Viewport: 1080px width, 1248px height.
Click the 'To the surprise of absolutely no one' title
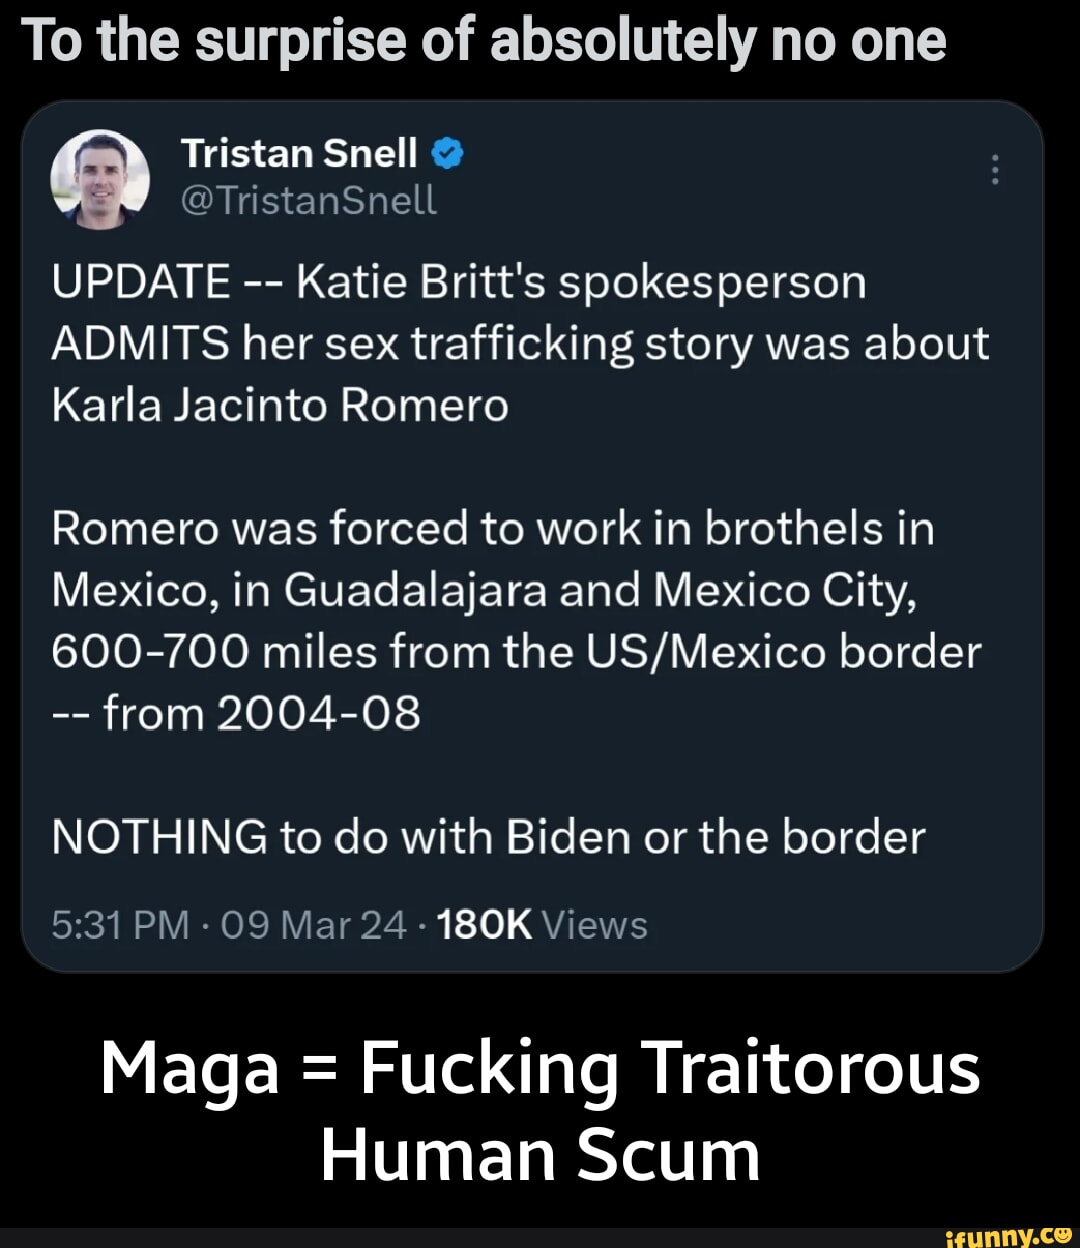pos(483,42)
